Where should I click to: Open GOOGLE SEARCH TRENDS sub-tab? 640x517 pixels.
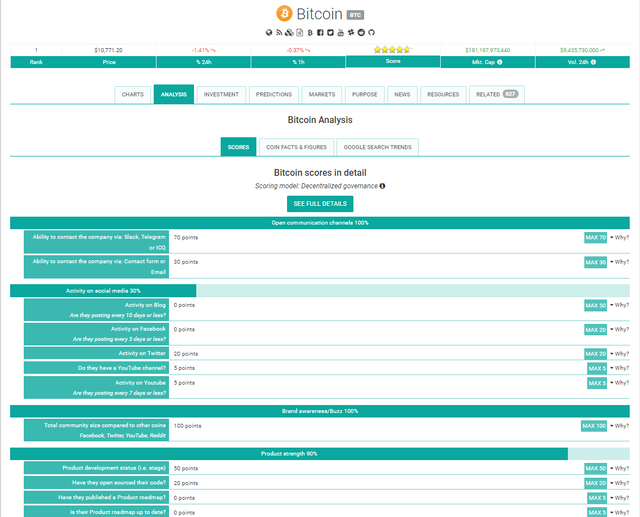click(378, 147)
